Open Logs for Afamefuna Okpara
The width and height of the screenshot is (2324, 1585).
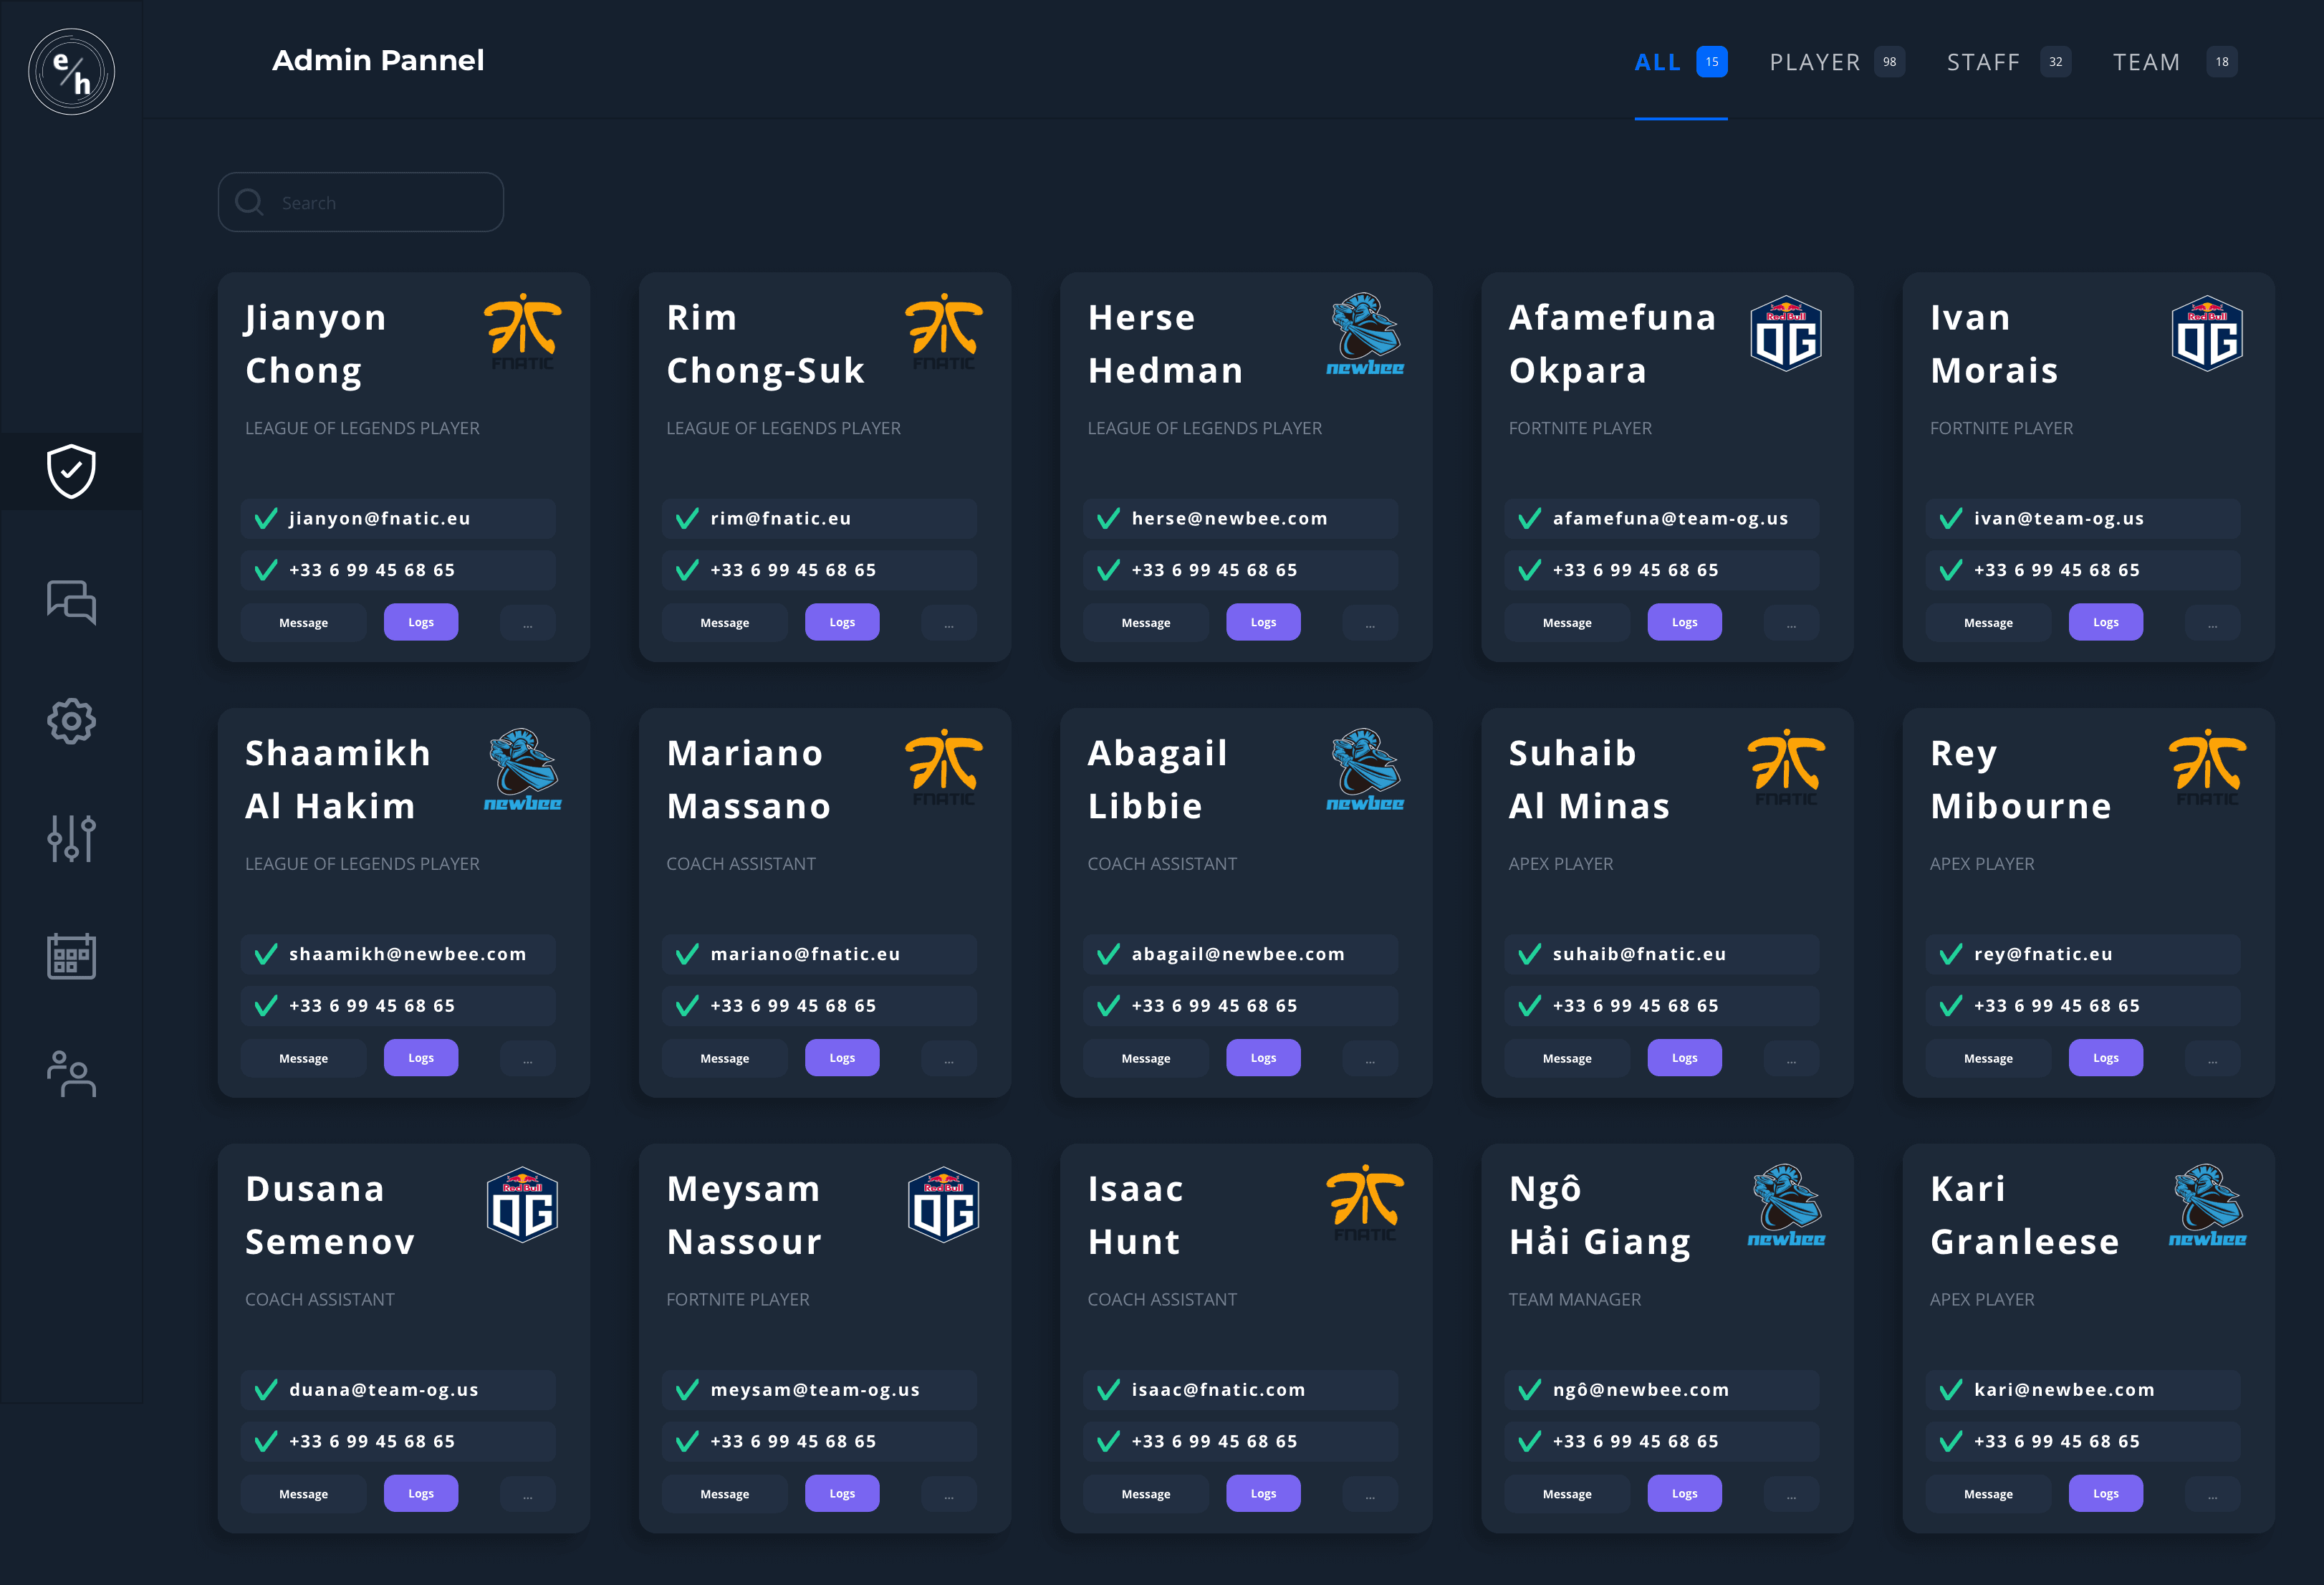click(x=1684, y=621)
